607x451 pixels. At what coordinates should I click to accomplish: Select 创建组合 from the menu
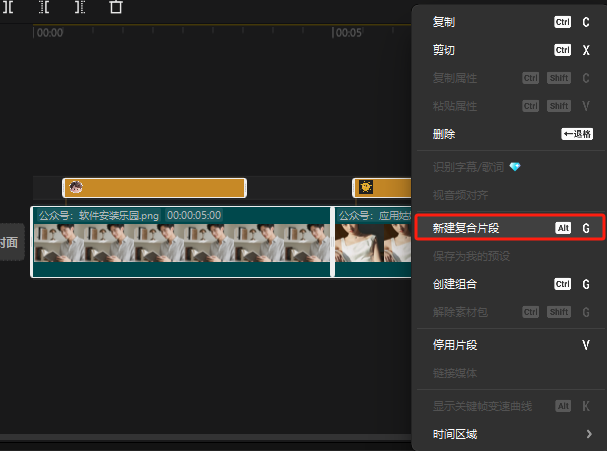(454, 284)
